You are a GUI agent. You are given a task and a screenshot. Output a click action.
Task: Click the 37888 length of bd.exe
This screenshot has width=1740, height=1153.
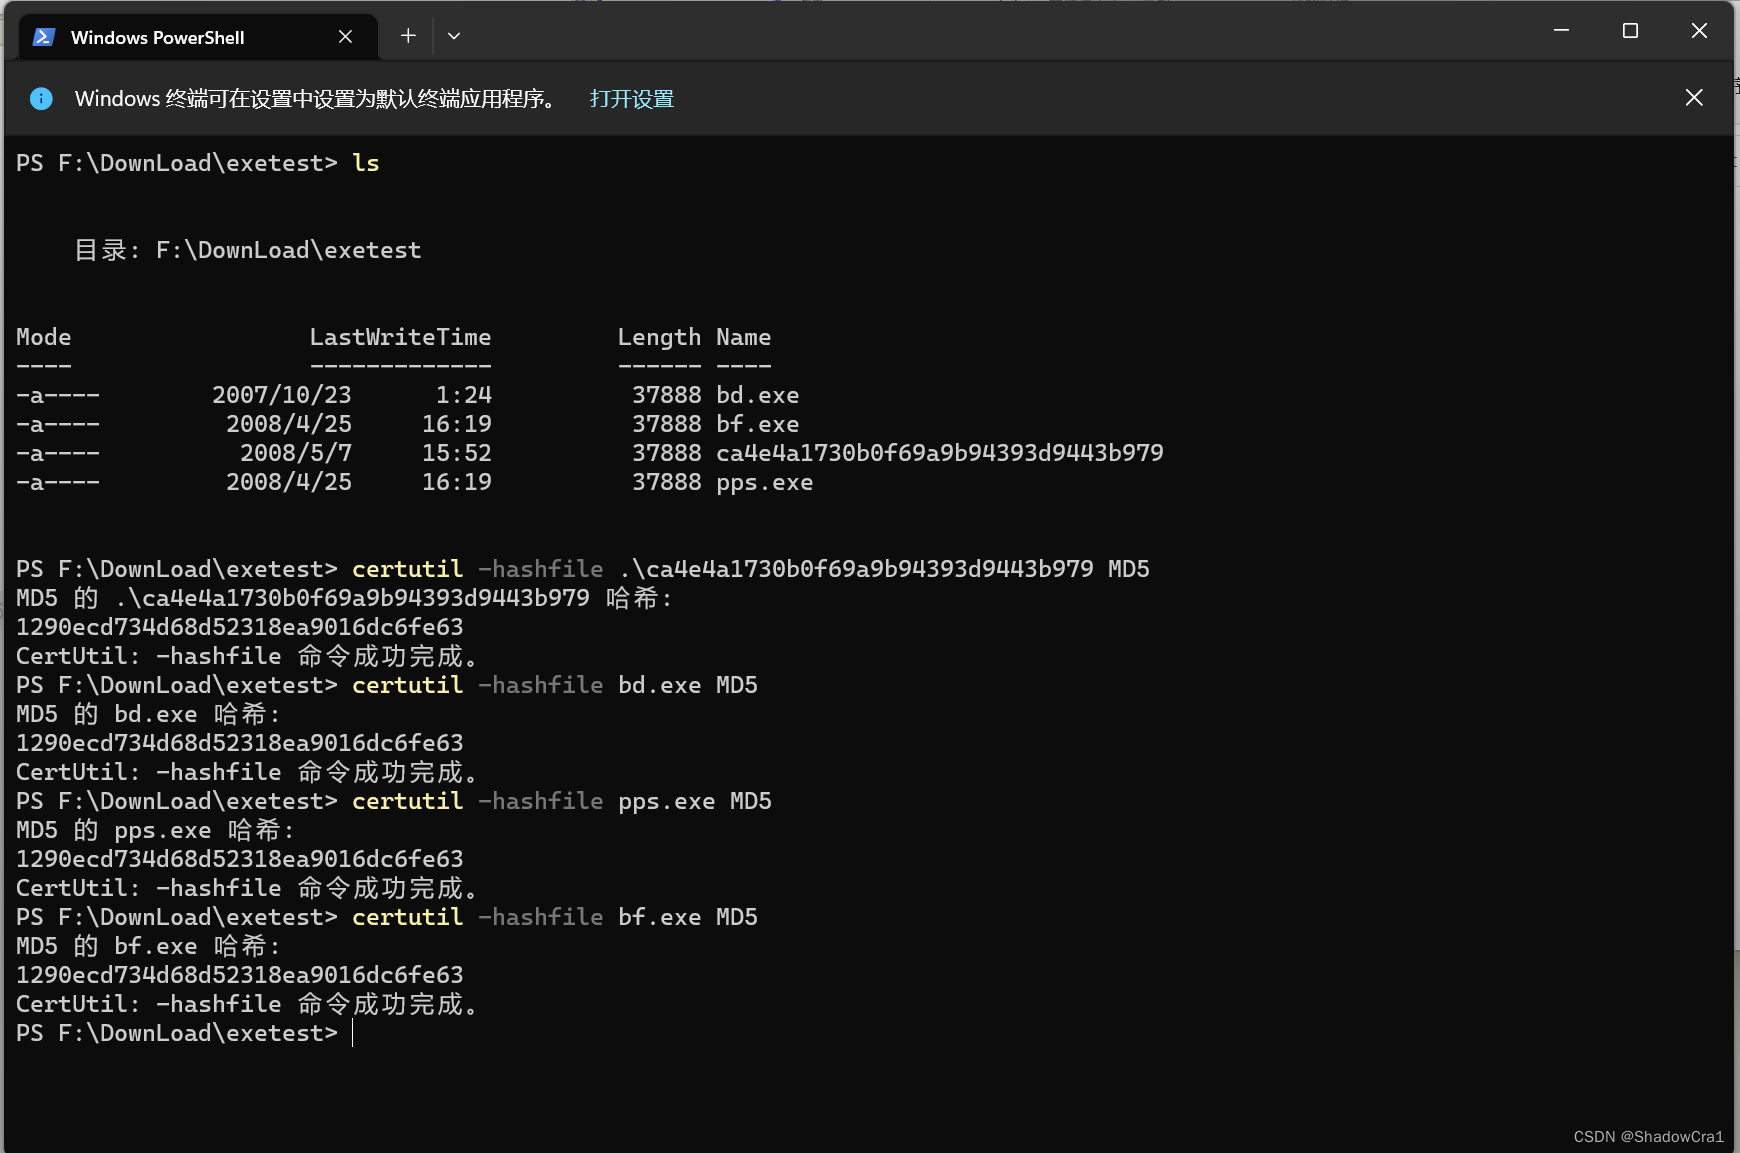[667, 395]
